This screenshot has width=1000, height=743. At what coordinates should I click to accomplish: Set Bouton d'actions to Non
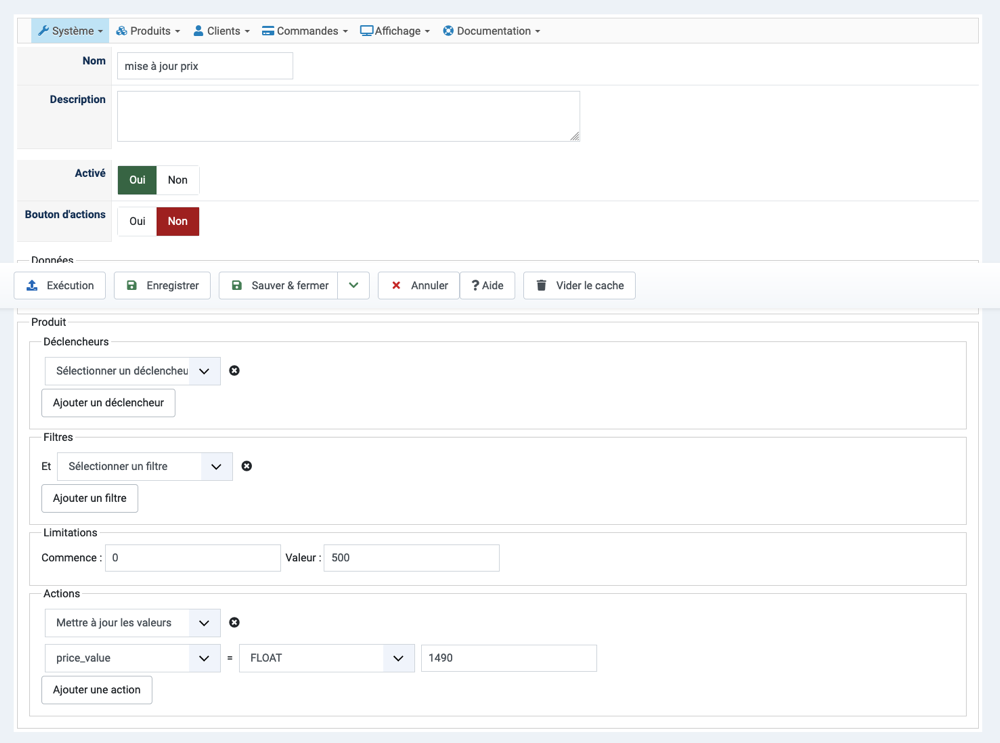[178, 221]
